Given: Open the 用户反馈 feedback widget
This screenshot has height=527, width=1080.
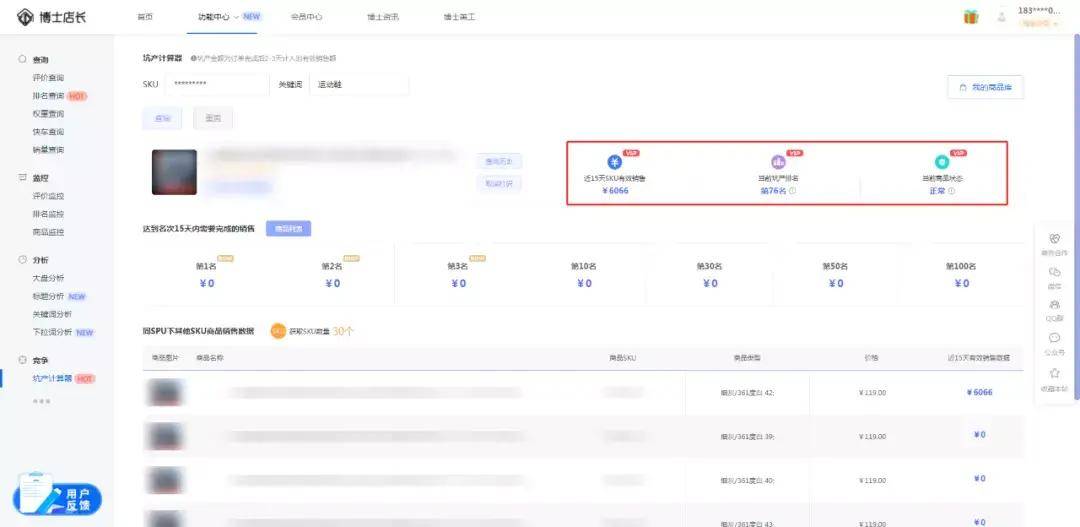Looking at the screenshot, I should click(x=57, y=494).
